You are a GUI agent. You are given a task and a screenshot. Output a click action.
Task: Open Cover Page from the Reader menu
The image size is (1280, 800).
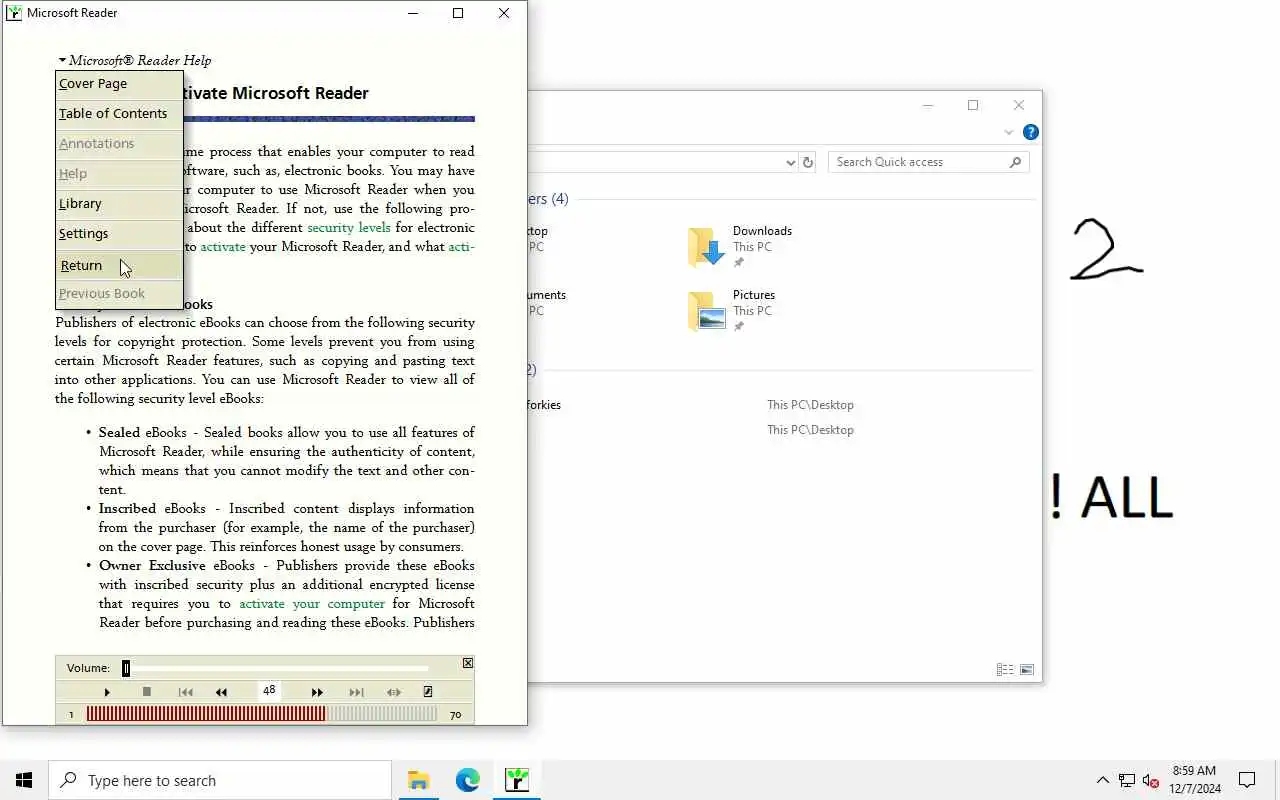coord(119,84)
